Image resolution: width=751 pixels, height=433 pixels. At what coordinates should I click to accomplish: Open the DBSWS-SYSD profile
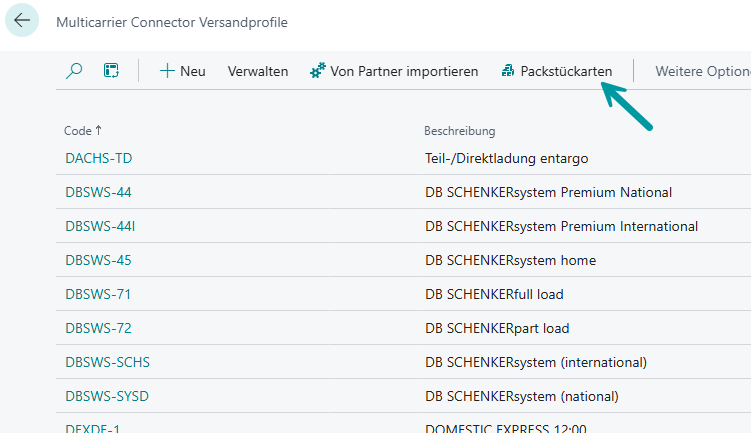pyautogui.click(x=107, y=396)
